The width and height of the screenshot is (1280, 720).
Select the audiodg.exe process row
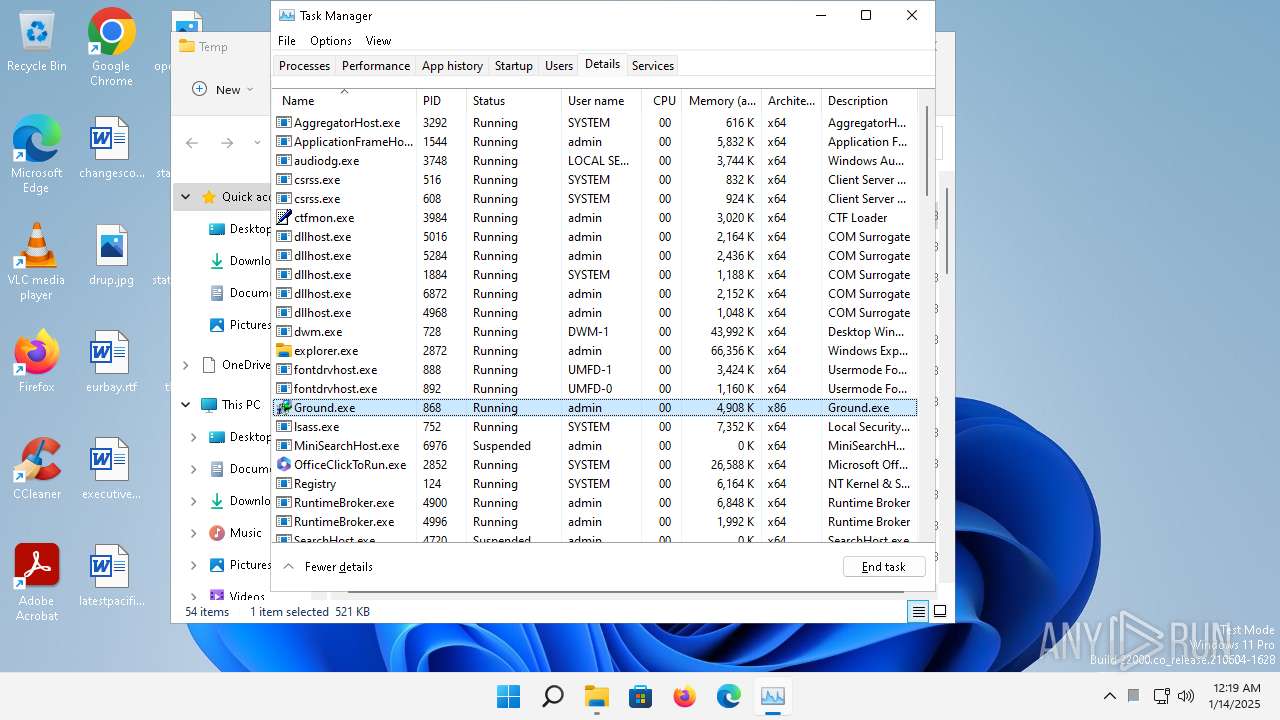pyautogui.click(x=595, y=161)
